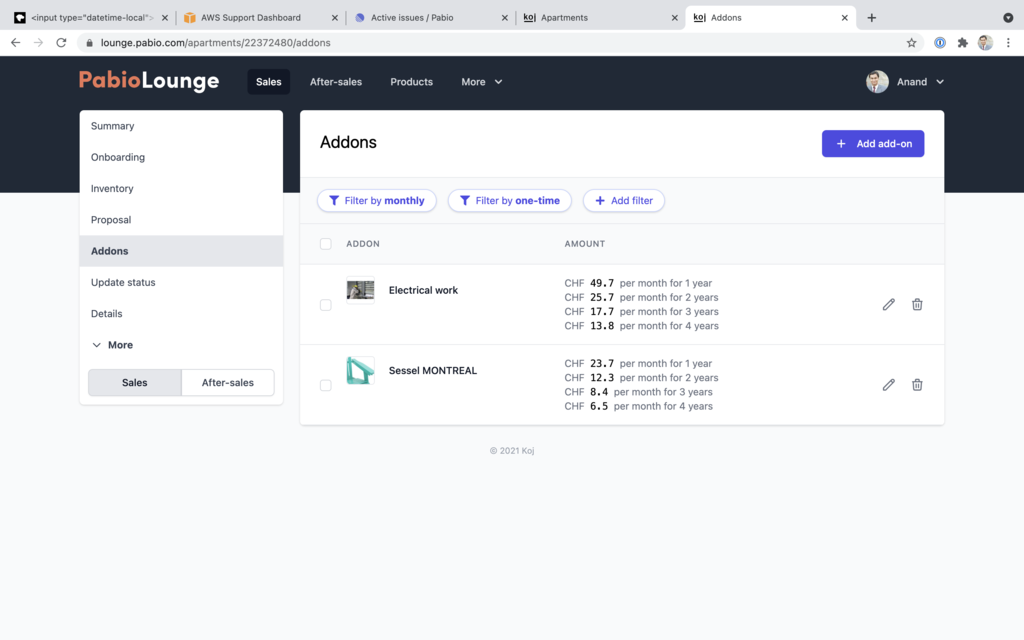The width and height of the screenshot is (1024, 640).
Task: Collapse the More section in the sidebar
Action: pyautogui.click(x=97, y=344)
